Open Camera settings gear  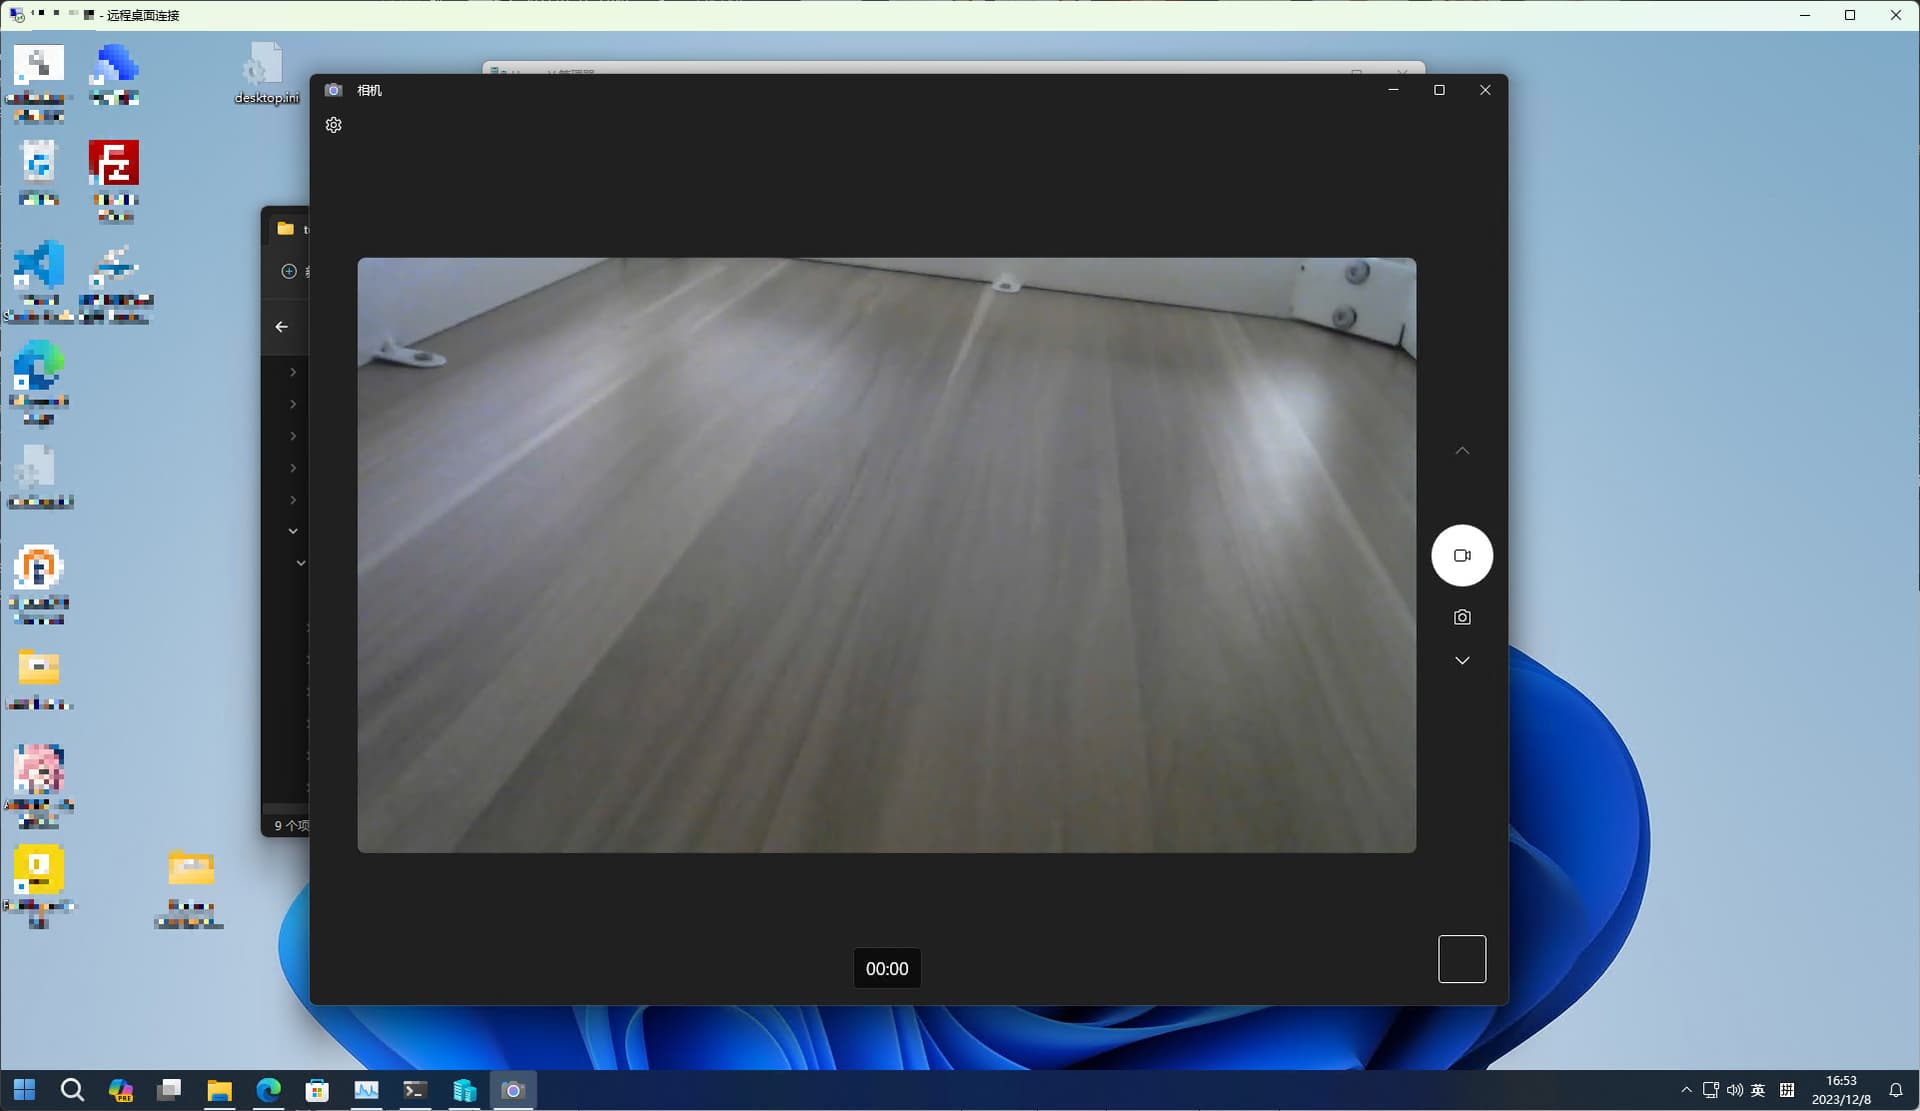coord(334,125)
